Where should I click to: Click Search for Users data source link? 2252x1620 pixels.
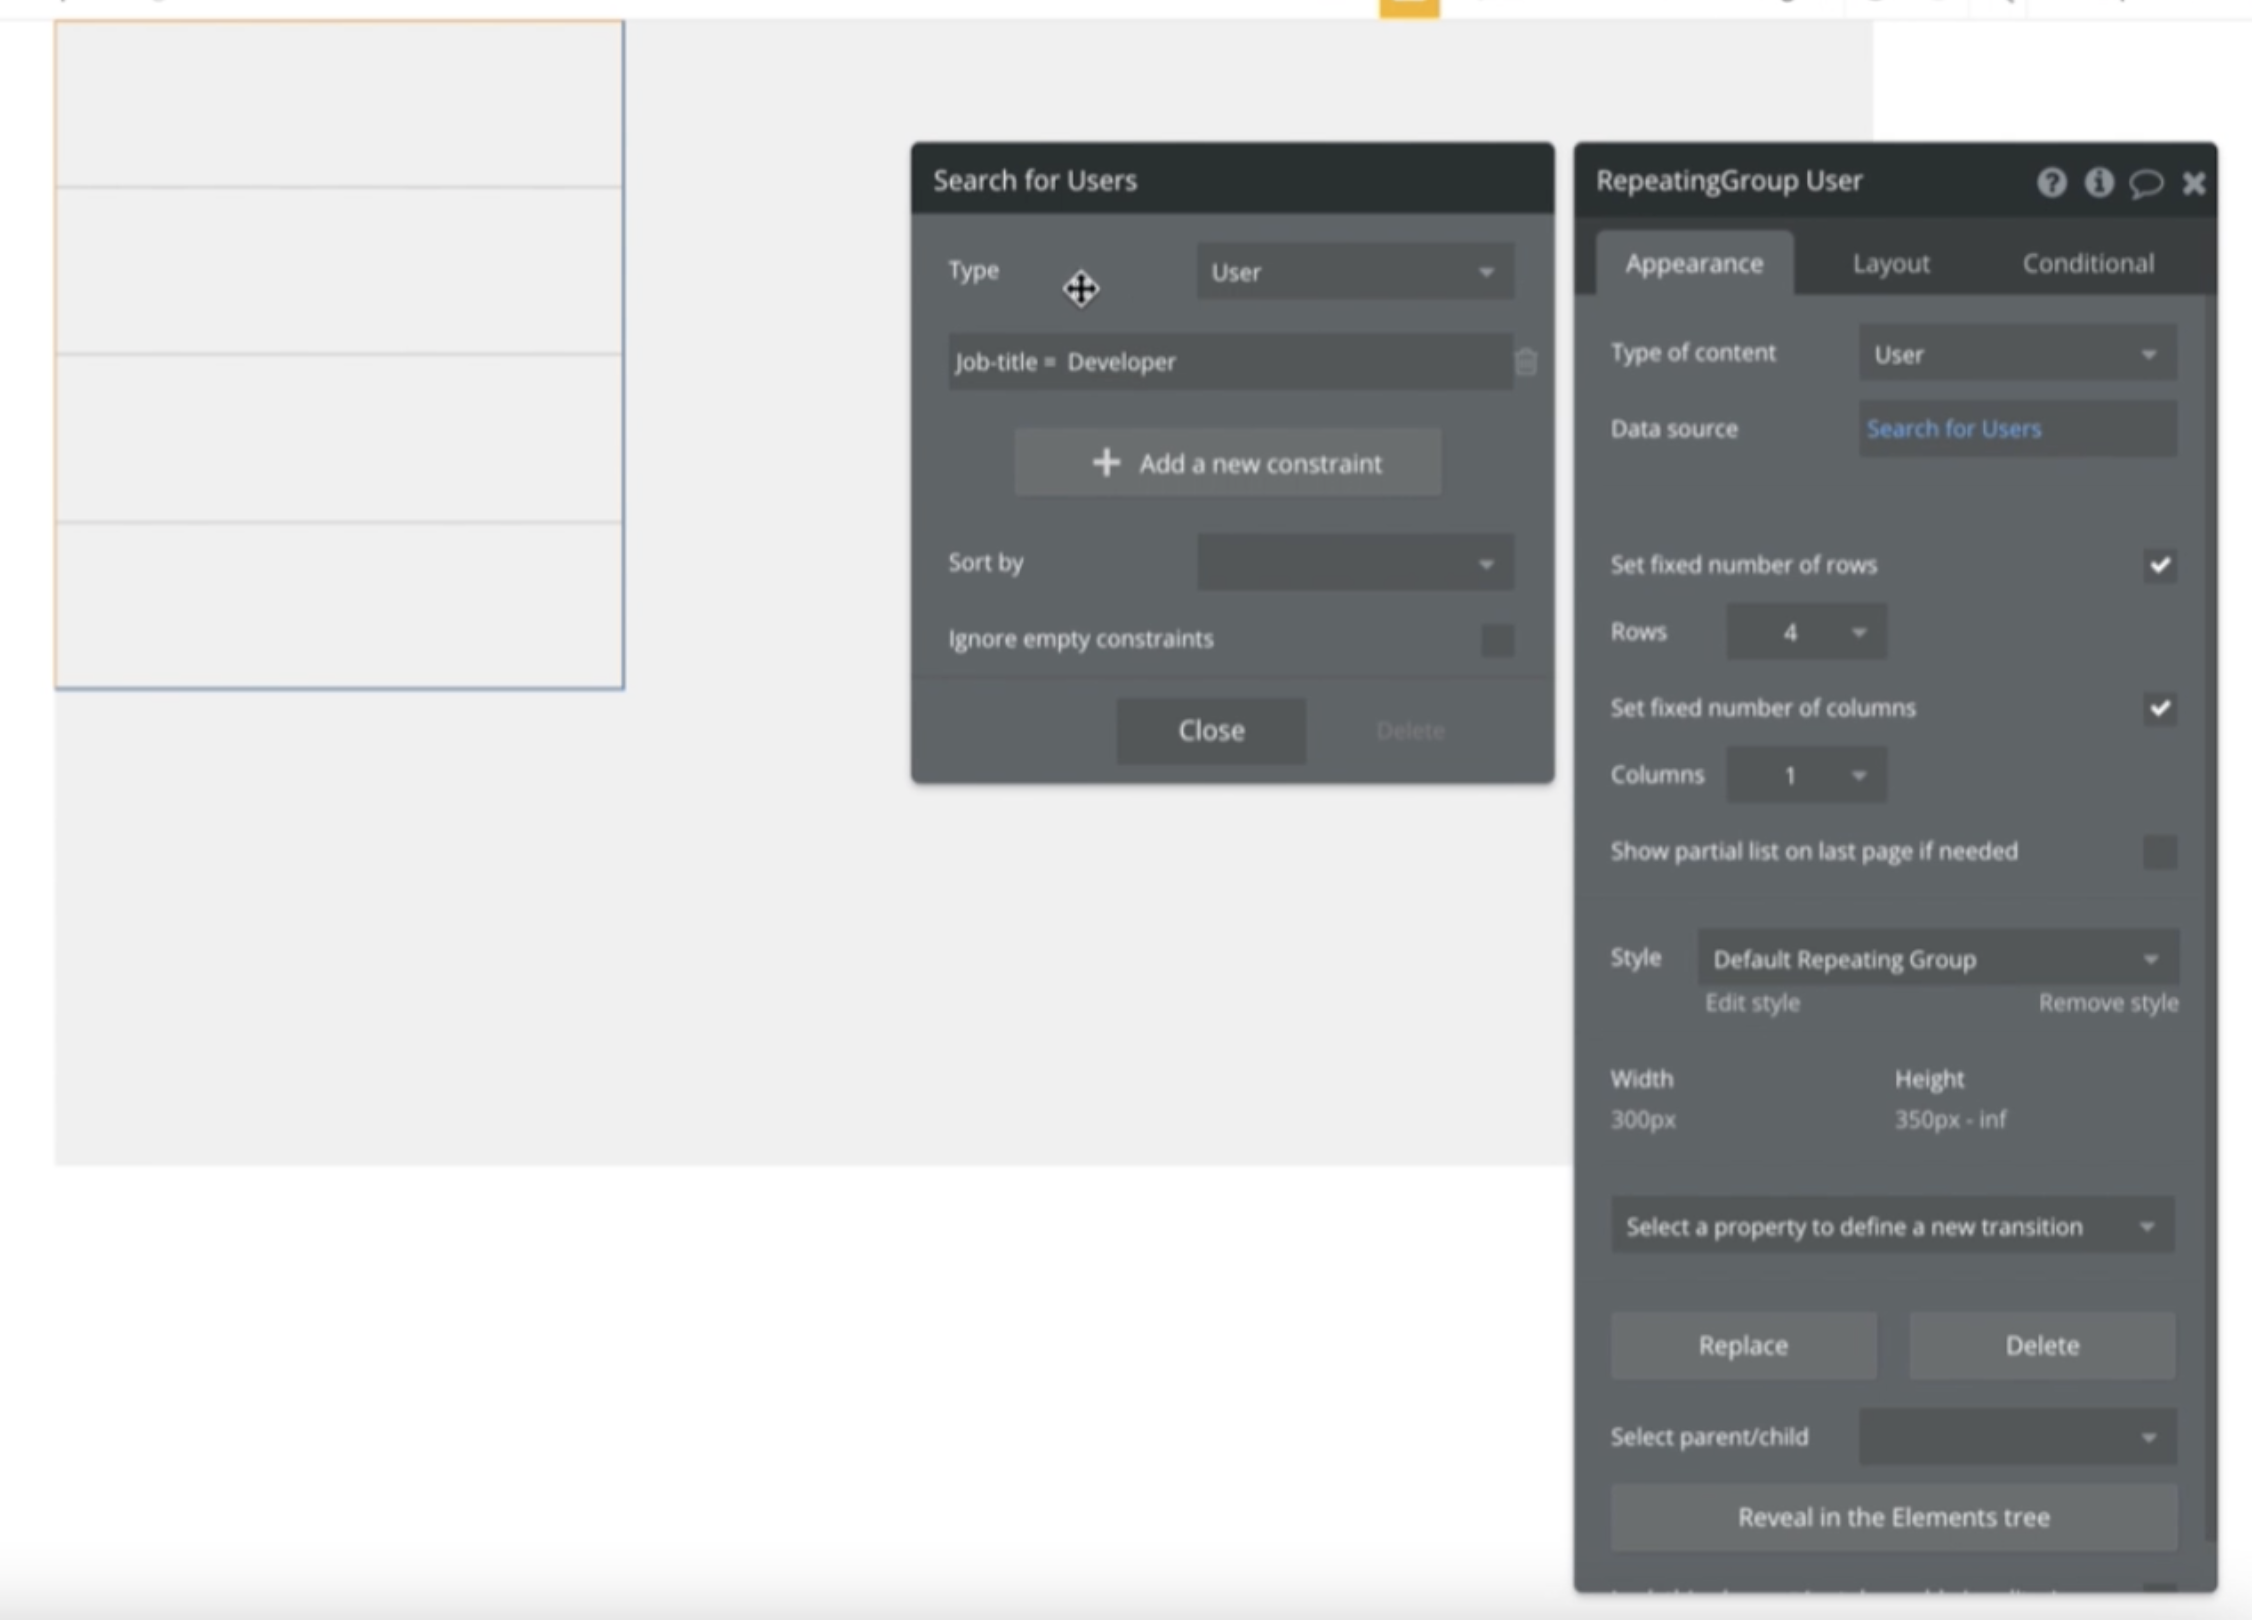pyautogui.click(x=1953, y=429)
